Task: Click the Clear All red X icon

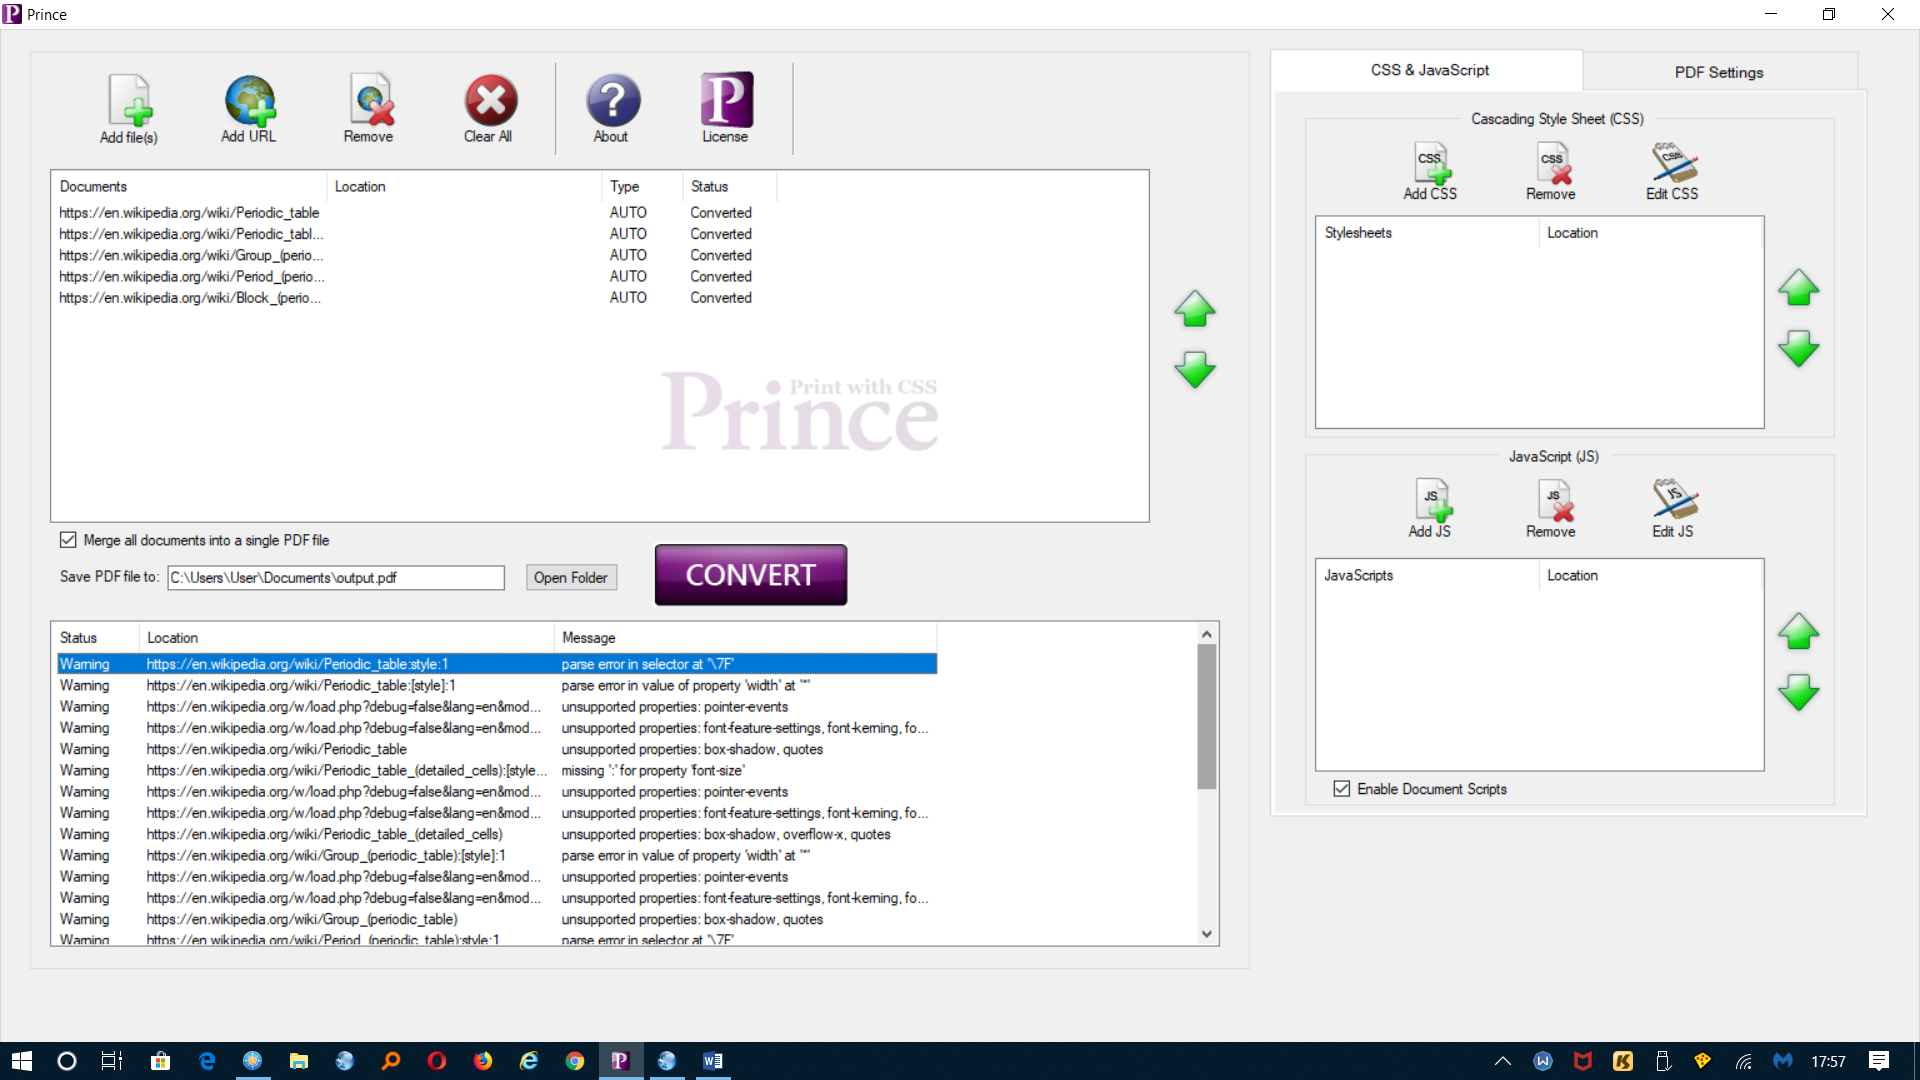Action: click(x=489, y=101)
